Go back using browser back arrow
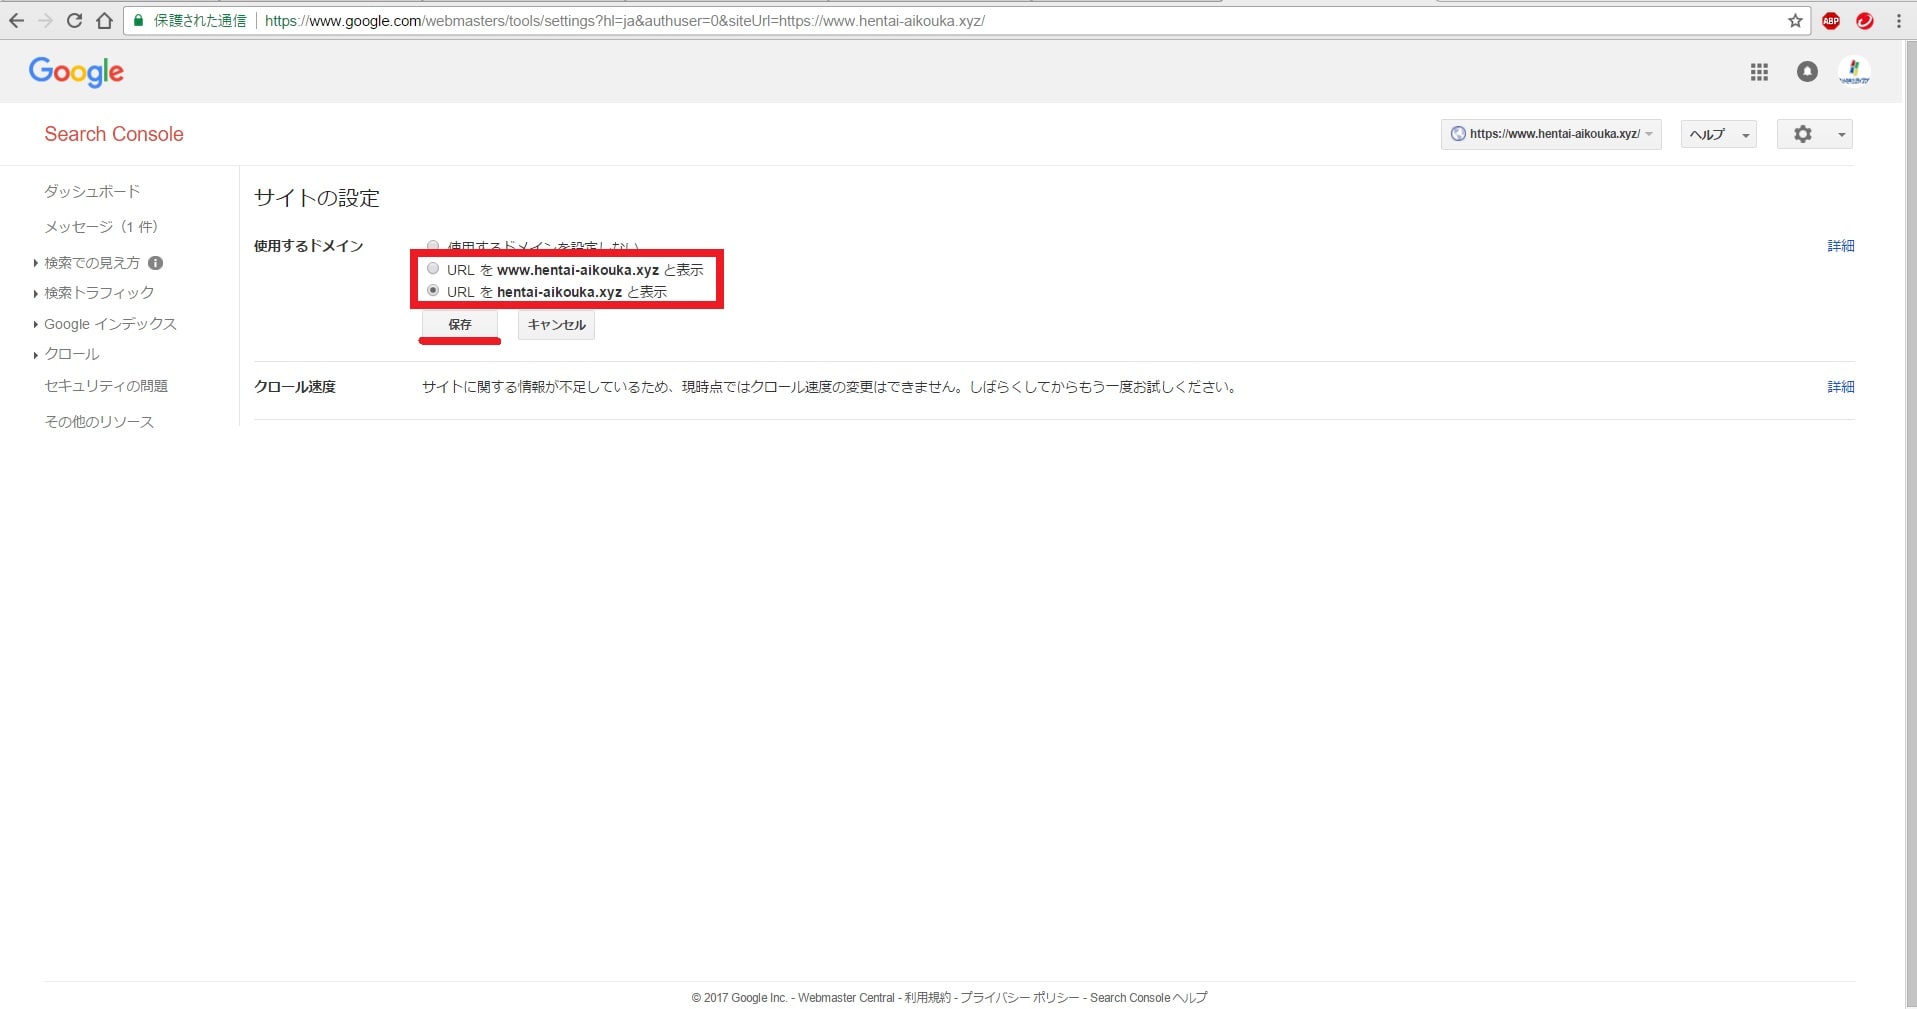1917x1009 pixels. [16, 20]
